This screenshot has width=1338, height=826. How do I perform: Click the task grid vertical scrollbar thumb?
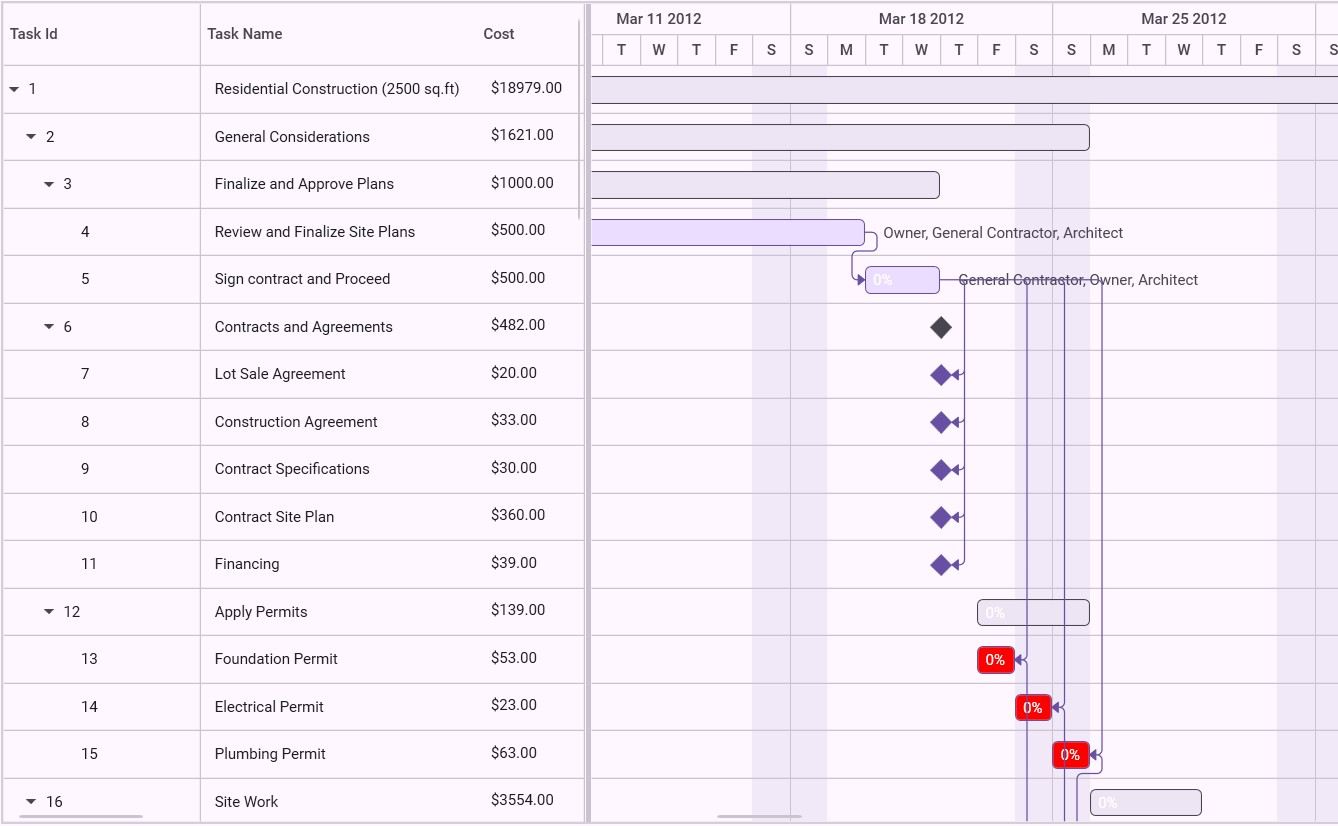click(x=580, y=118)
